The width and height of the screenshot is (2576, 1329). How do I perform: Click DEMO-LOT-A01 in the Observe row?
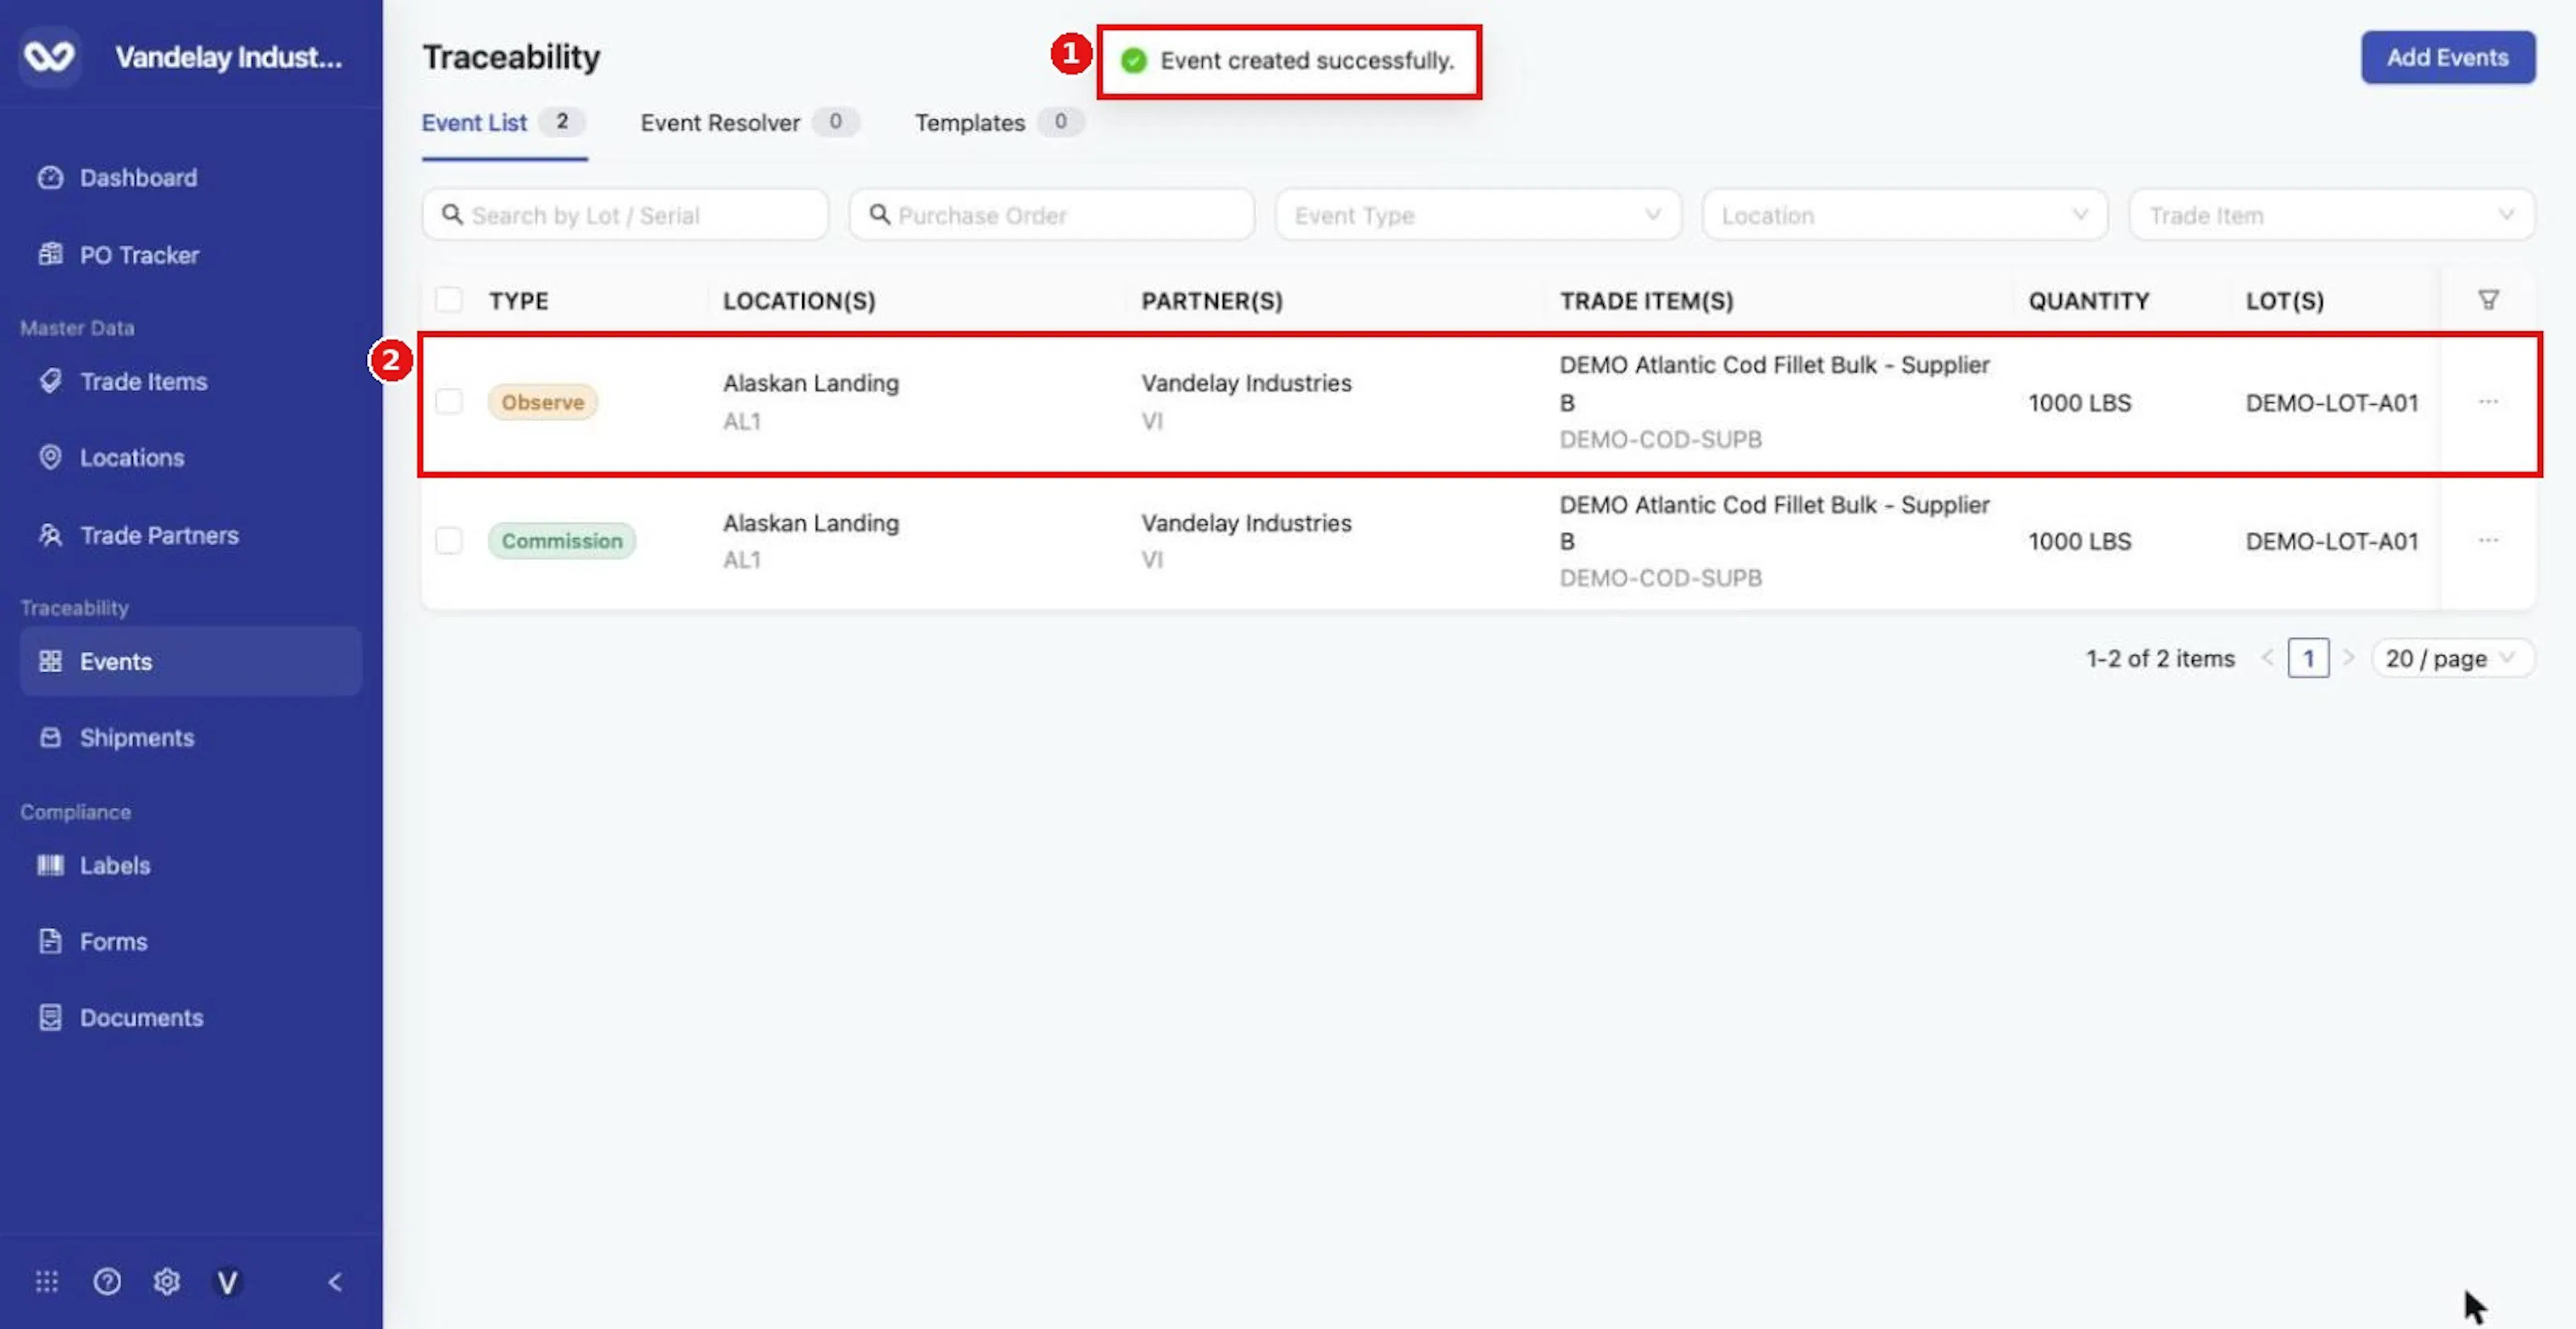coord(2332,403)
